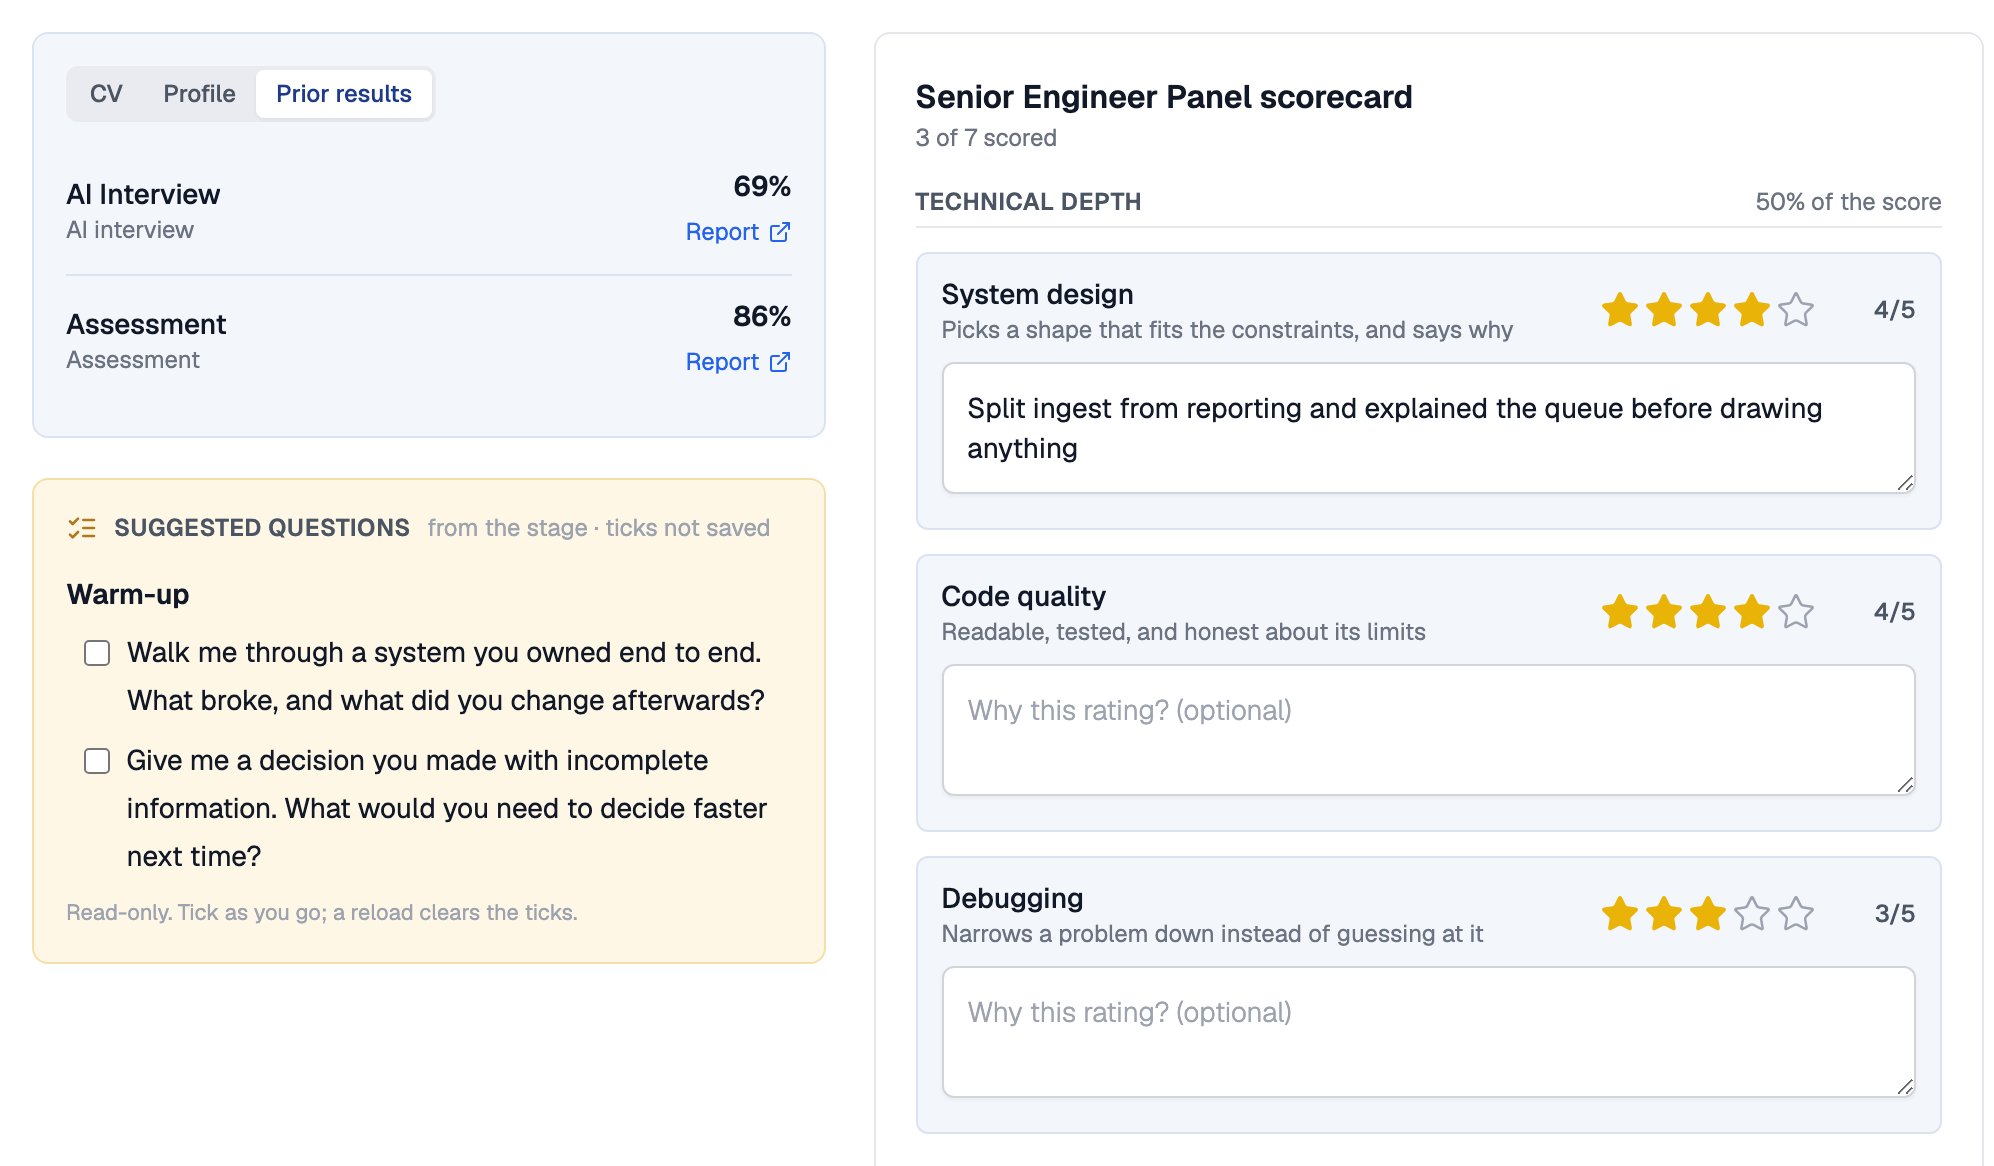Edit the System design rating comment
Screen dimensions: 1994x1166
click(1428, 428)
